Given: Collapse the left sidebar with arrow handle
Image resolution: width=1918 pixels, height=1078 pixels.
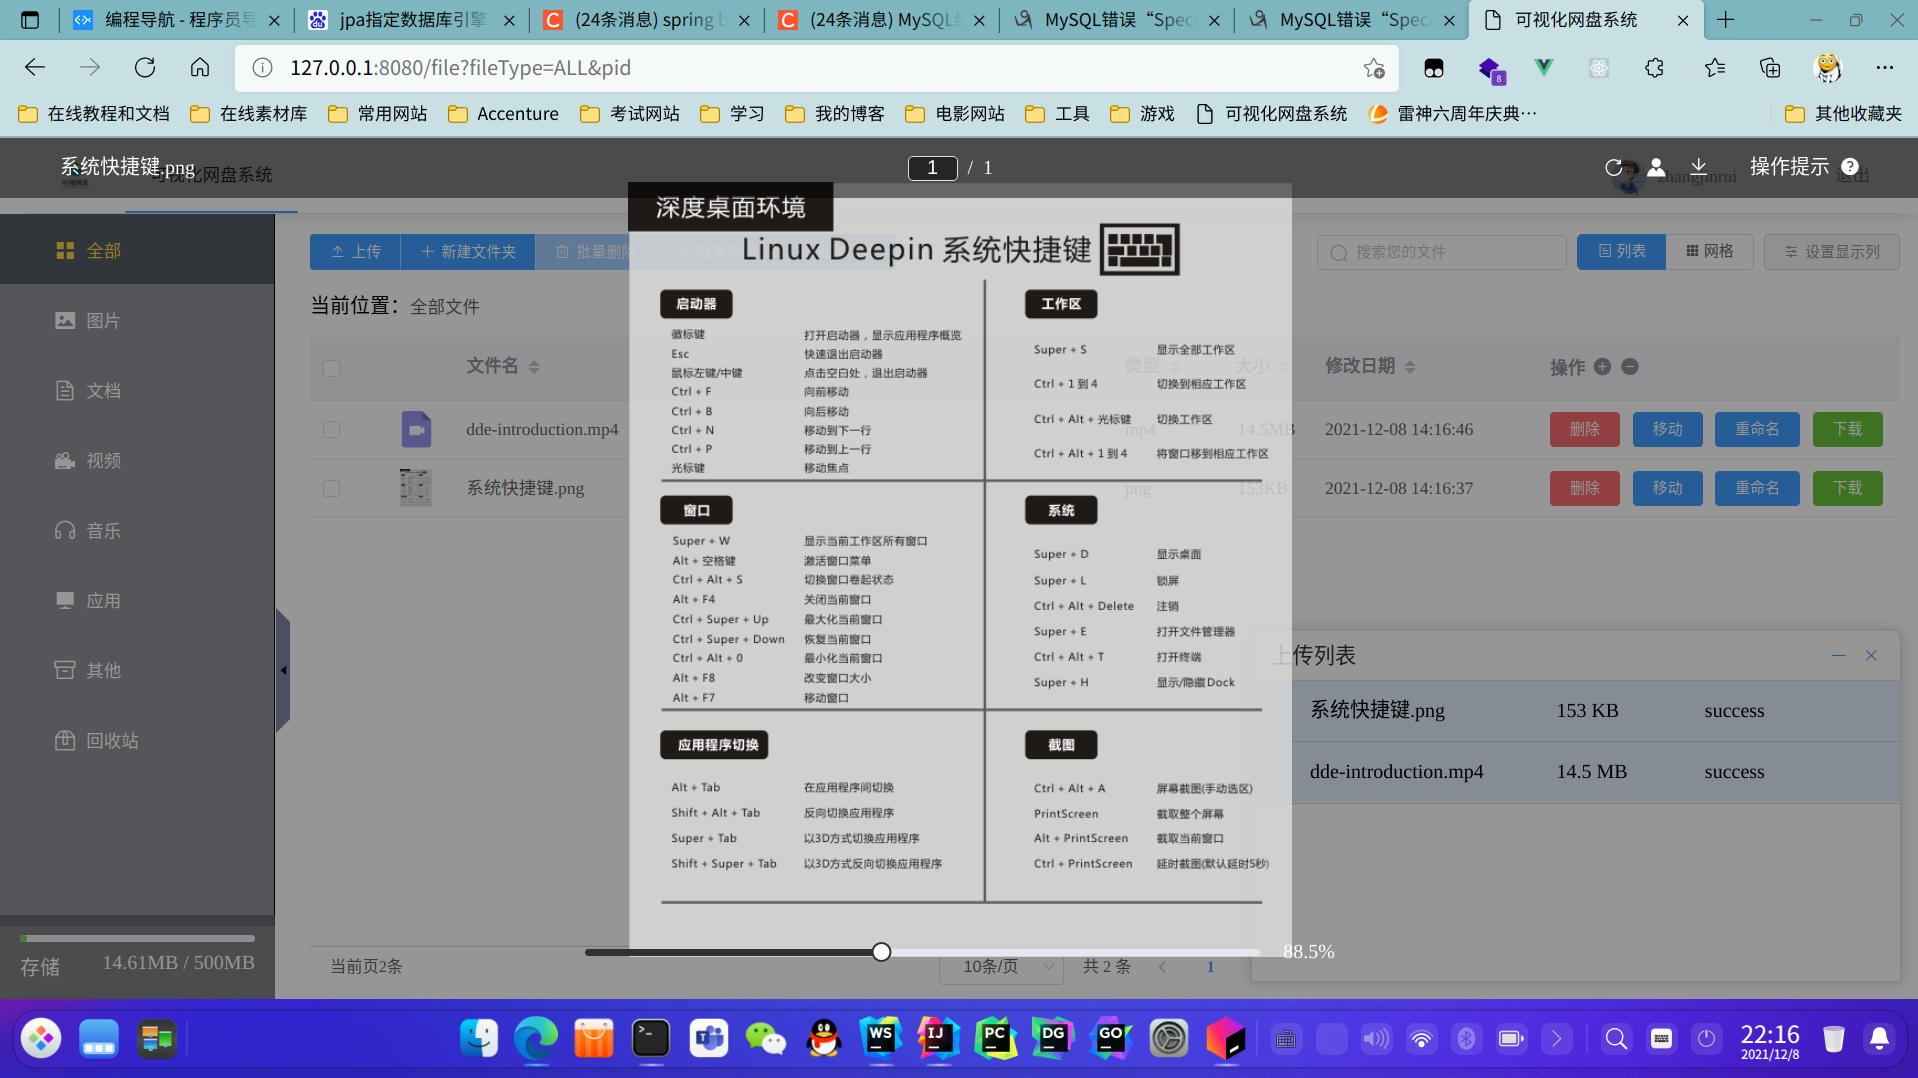Looking at the screenshot, I should 283,670.
